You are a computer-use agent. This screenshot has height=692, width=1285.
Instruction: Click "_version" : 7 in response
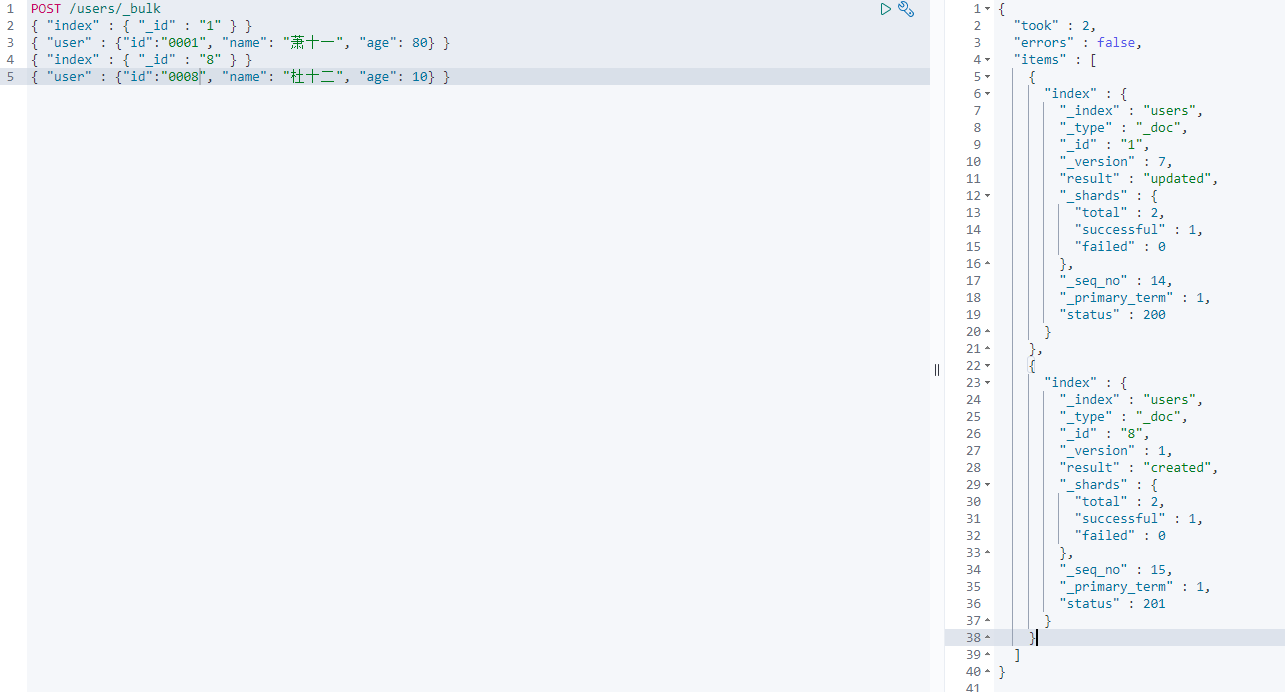tap(1116, 162)
